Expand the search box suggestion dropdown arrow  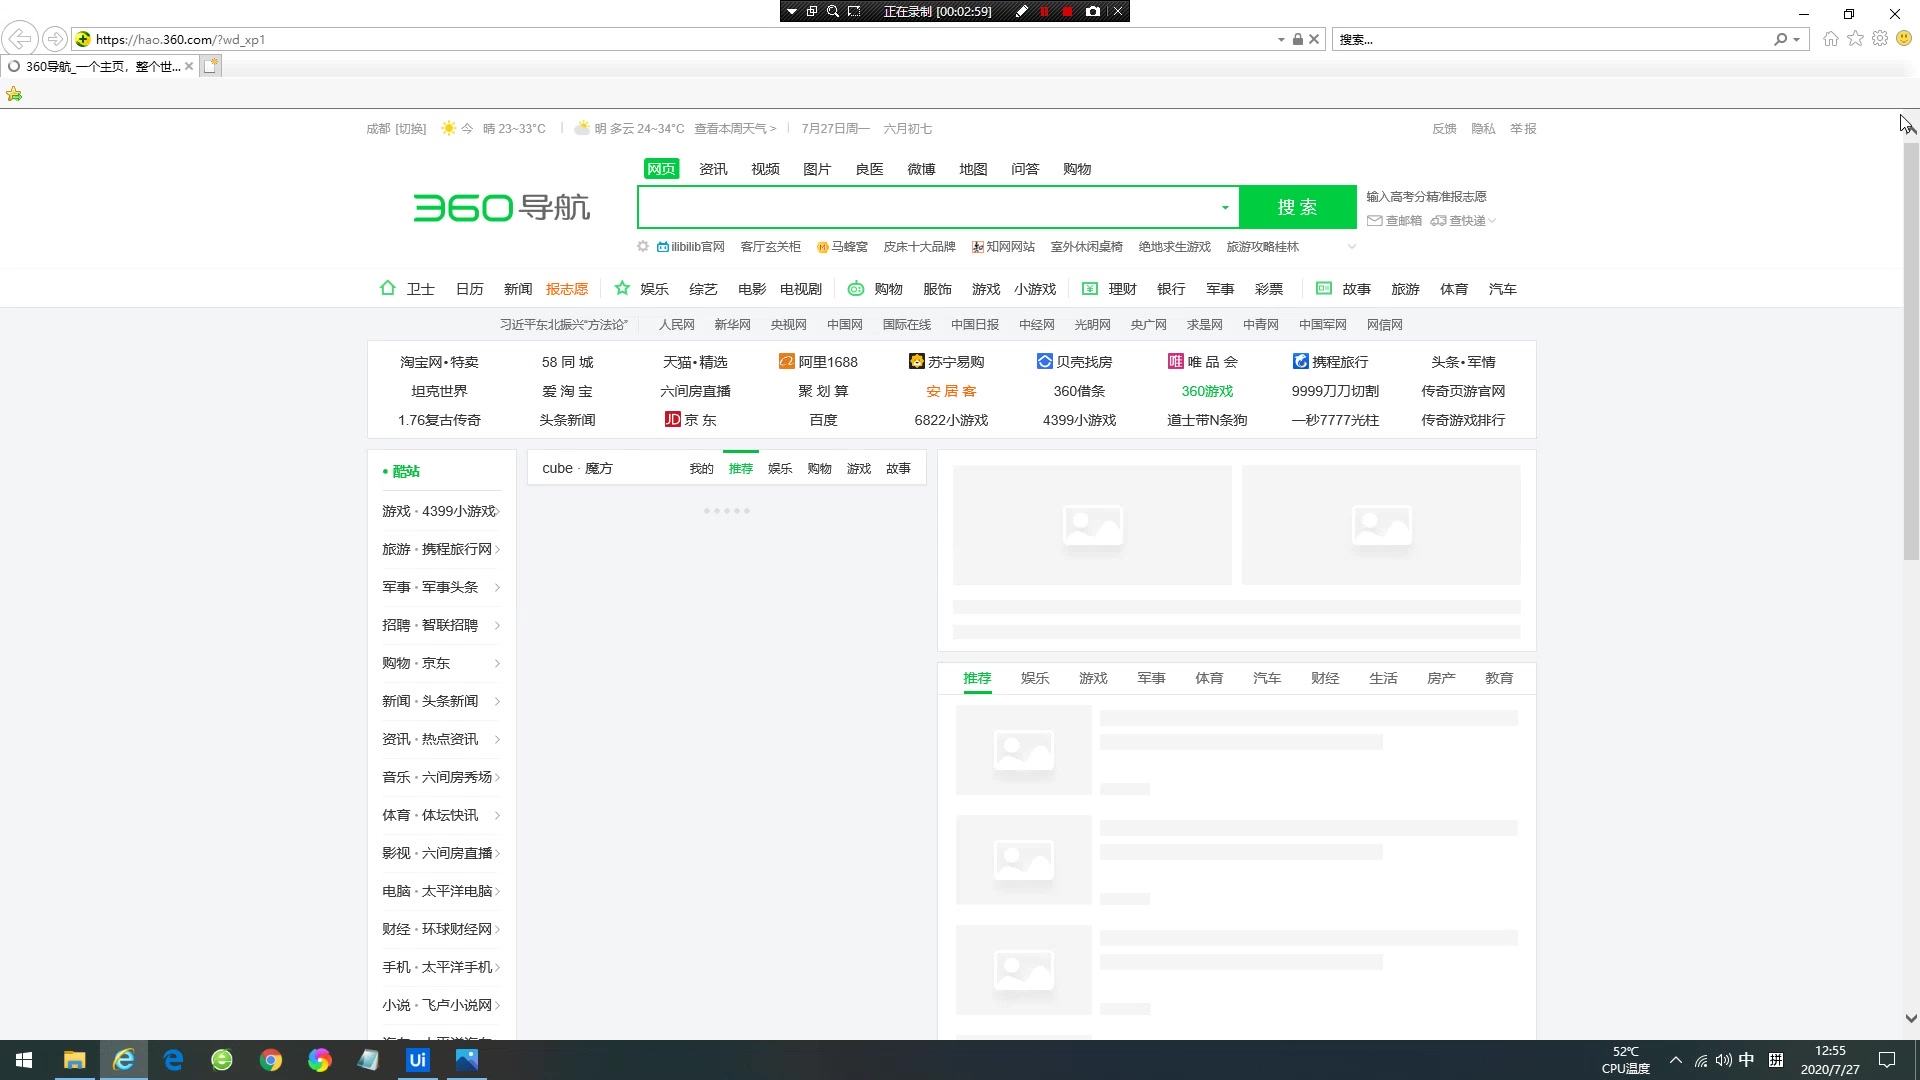[x=1225, y=208]
